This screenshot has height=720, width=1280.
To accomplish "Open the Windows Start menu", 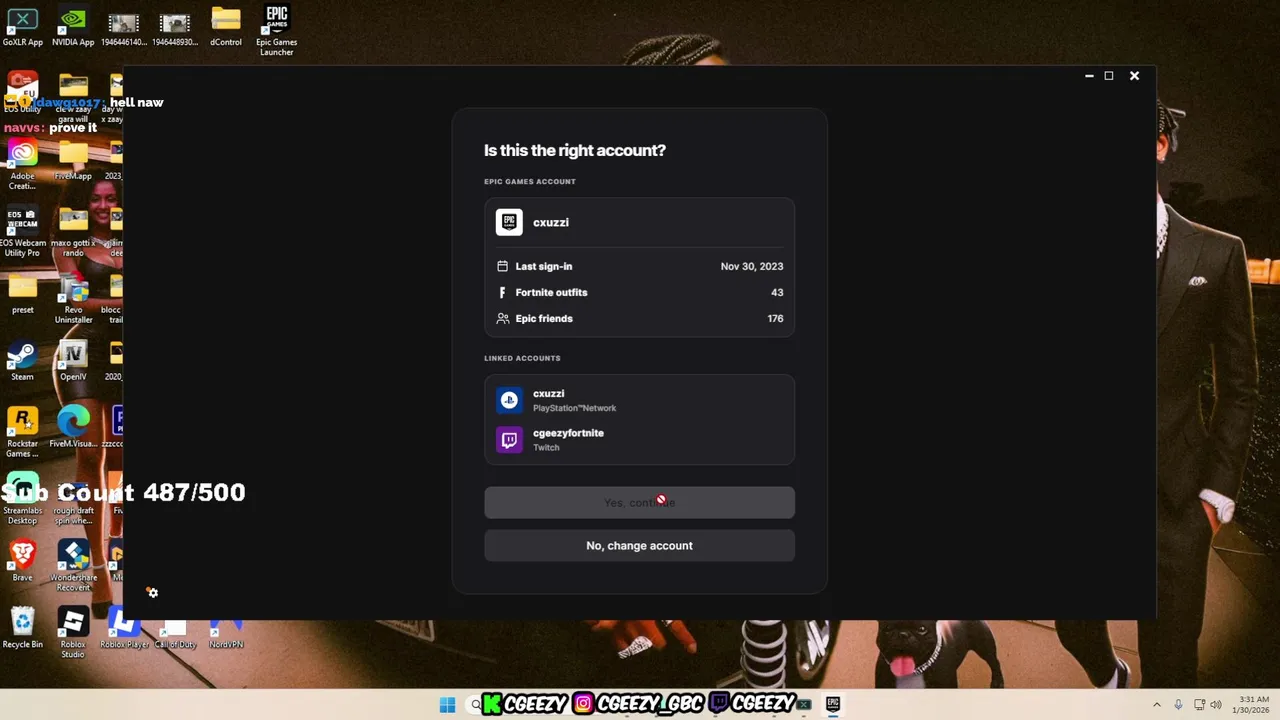I will [x=447, y=704].
